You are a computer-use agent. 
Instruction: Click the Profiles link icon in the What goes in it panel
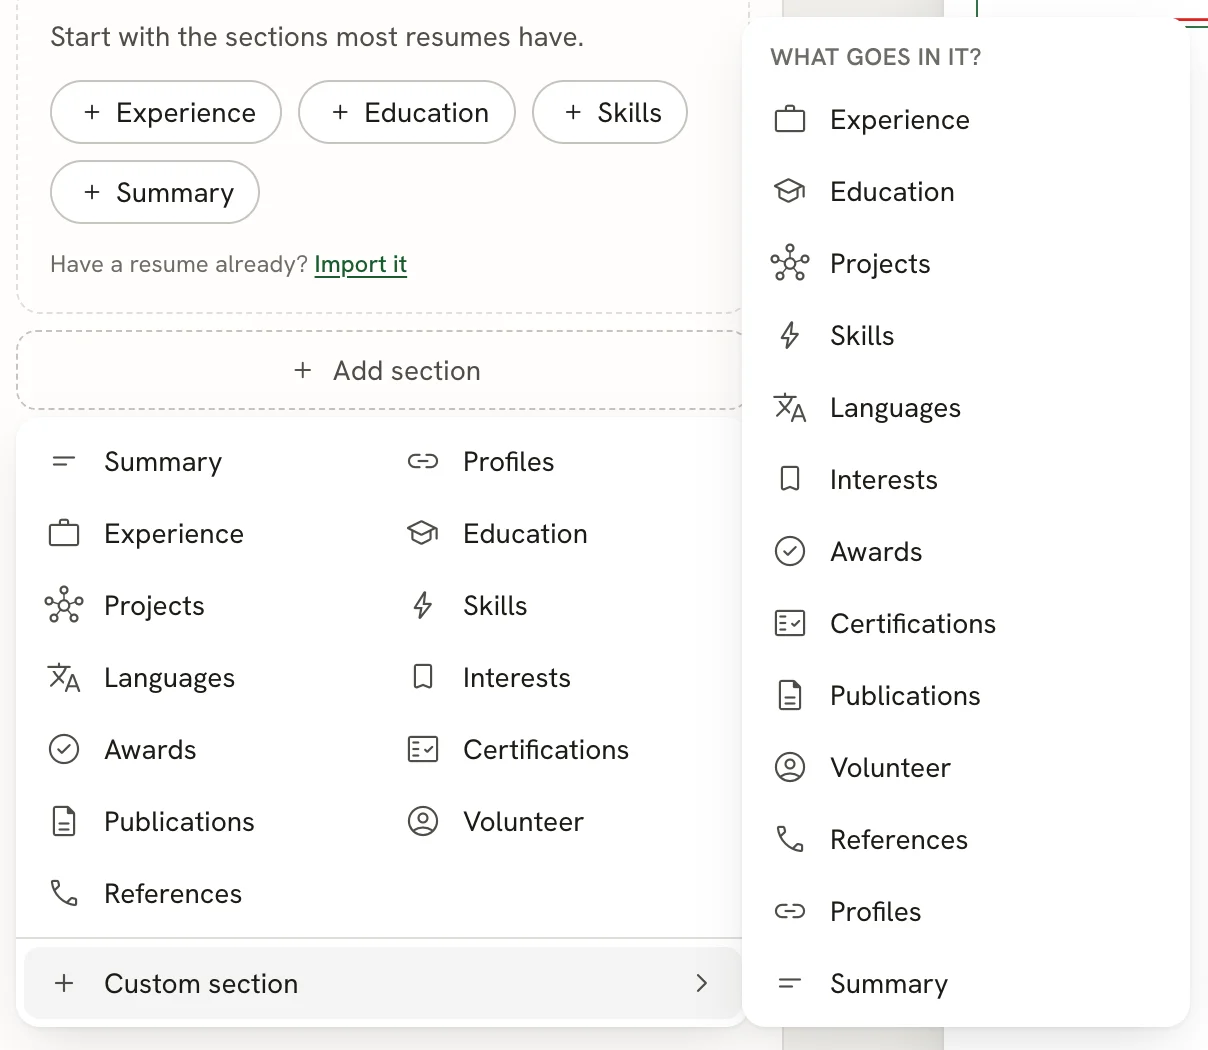790,912
